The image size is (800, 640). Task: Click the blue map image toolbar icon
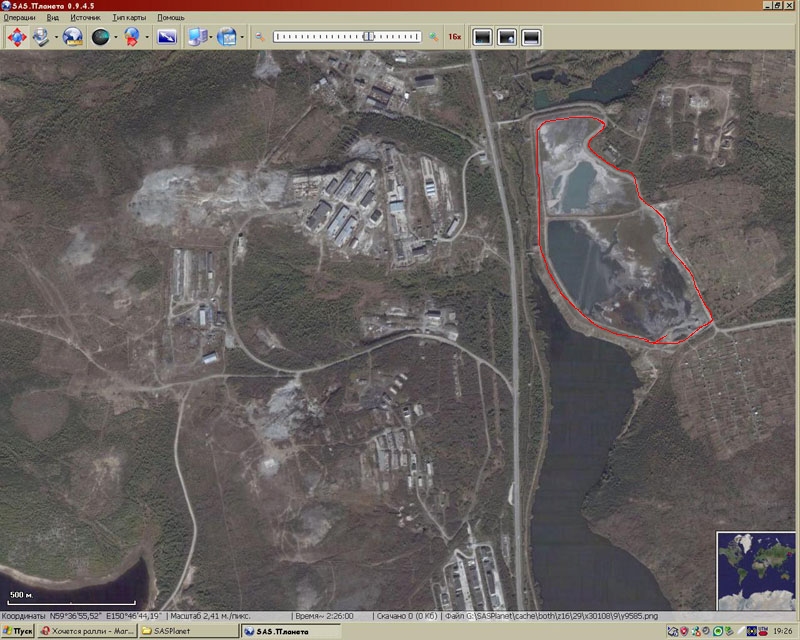[x=166, y=37]
